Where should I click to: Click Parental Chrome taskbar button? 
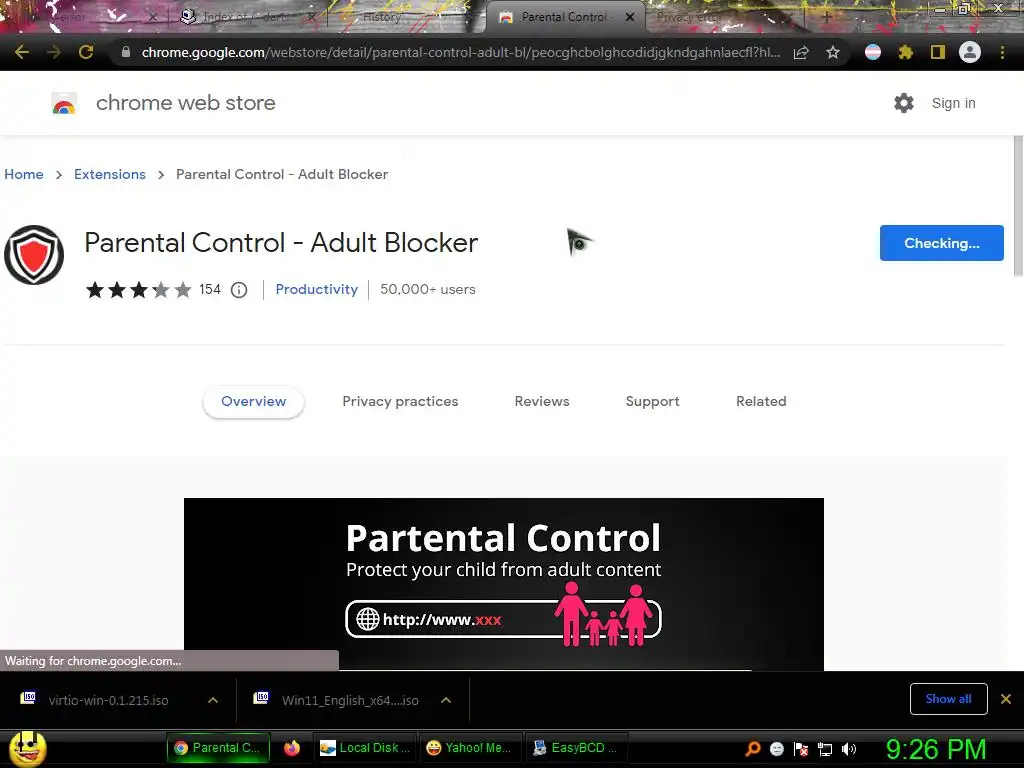(218, 748)
